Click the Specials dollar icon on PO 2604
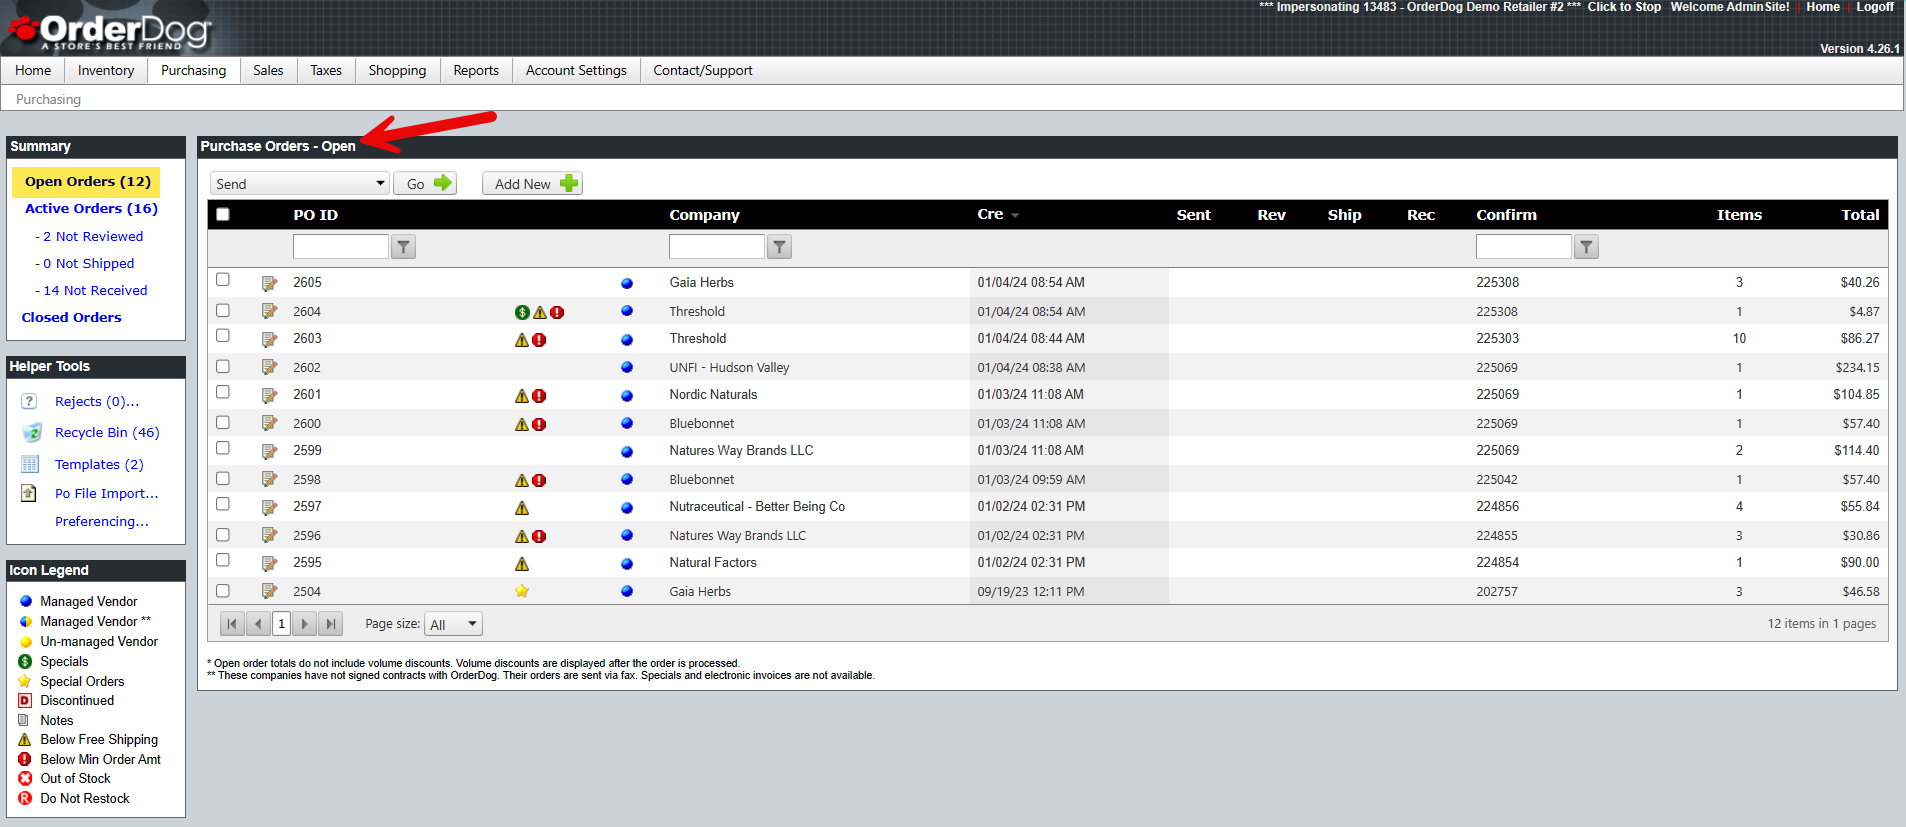Image resolution: width=1906 pixels, height=827 pixels. click(x=522, y=312)
